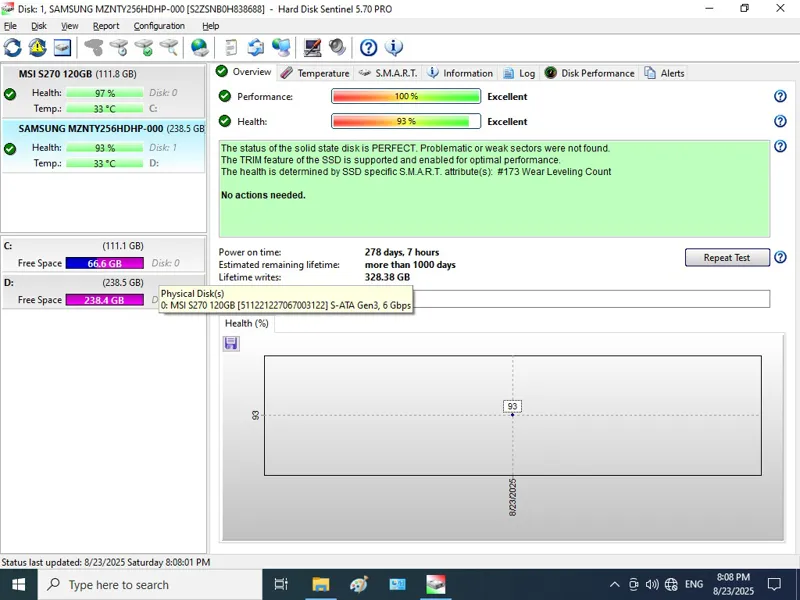Open the Configuration menu
Viewport: 800px width, 600px height.
[x=159, y=26]
